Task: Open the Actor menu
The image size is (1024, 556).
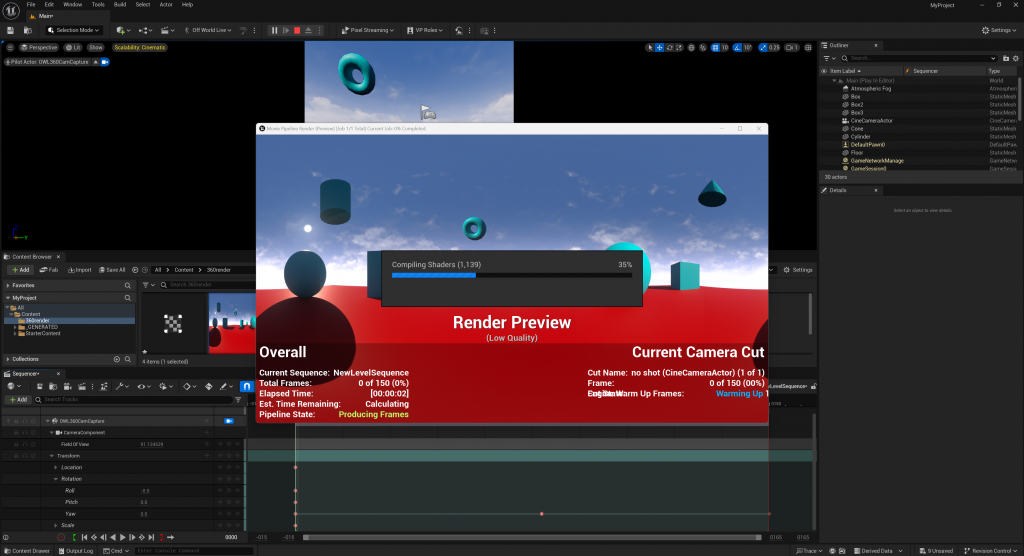Action: (x=166, y=5)
